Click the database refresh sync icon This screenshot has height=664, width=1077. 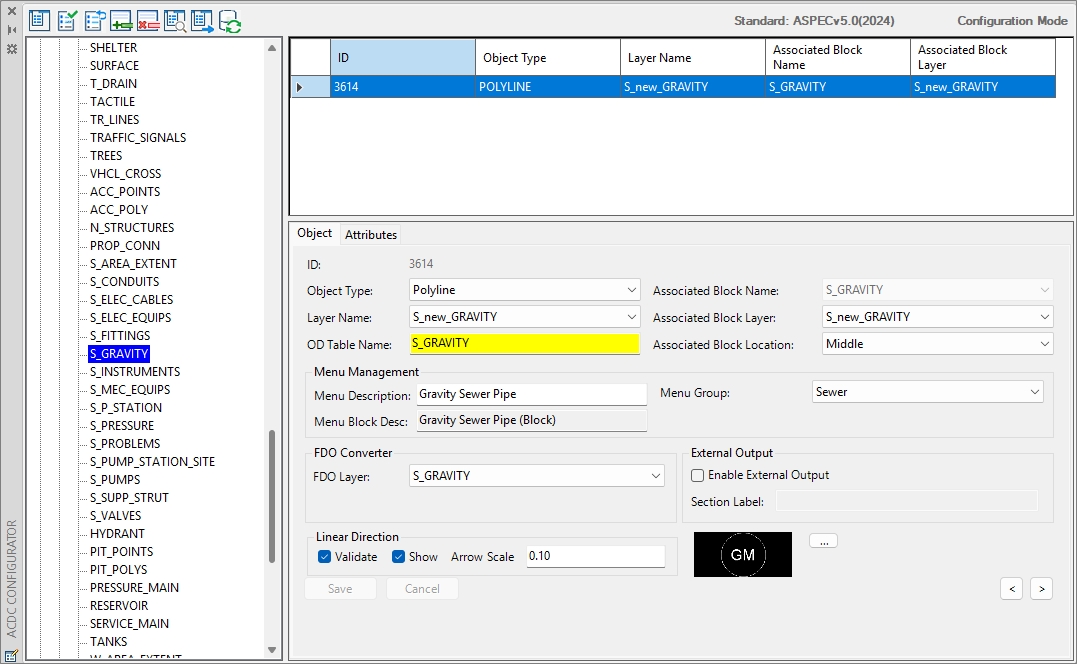click(x=229, y=21)
